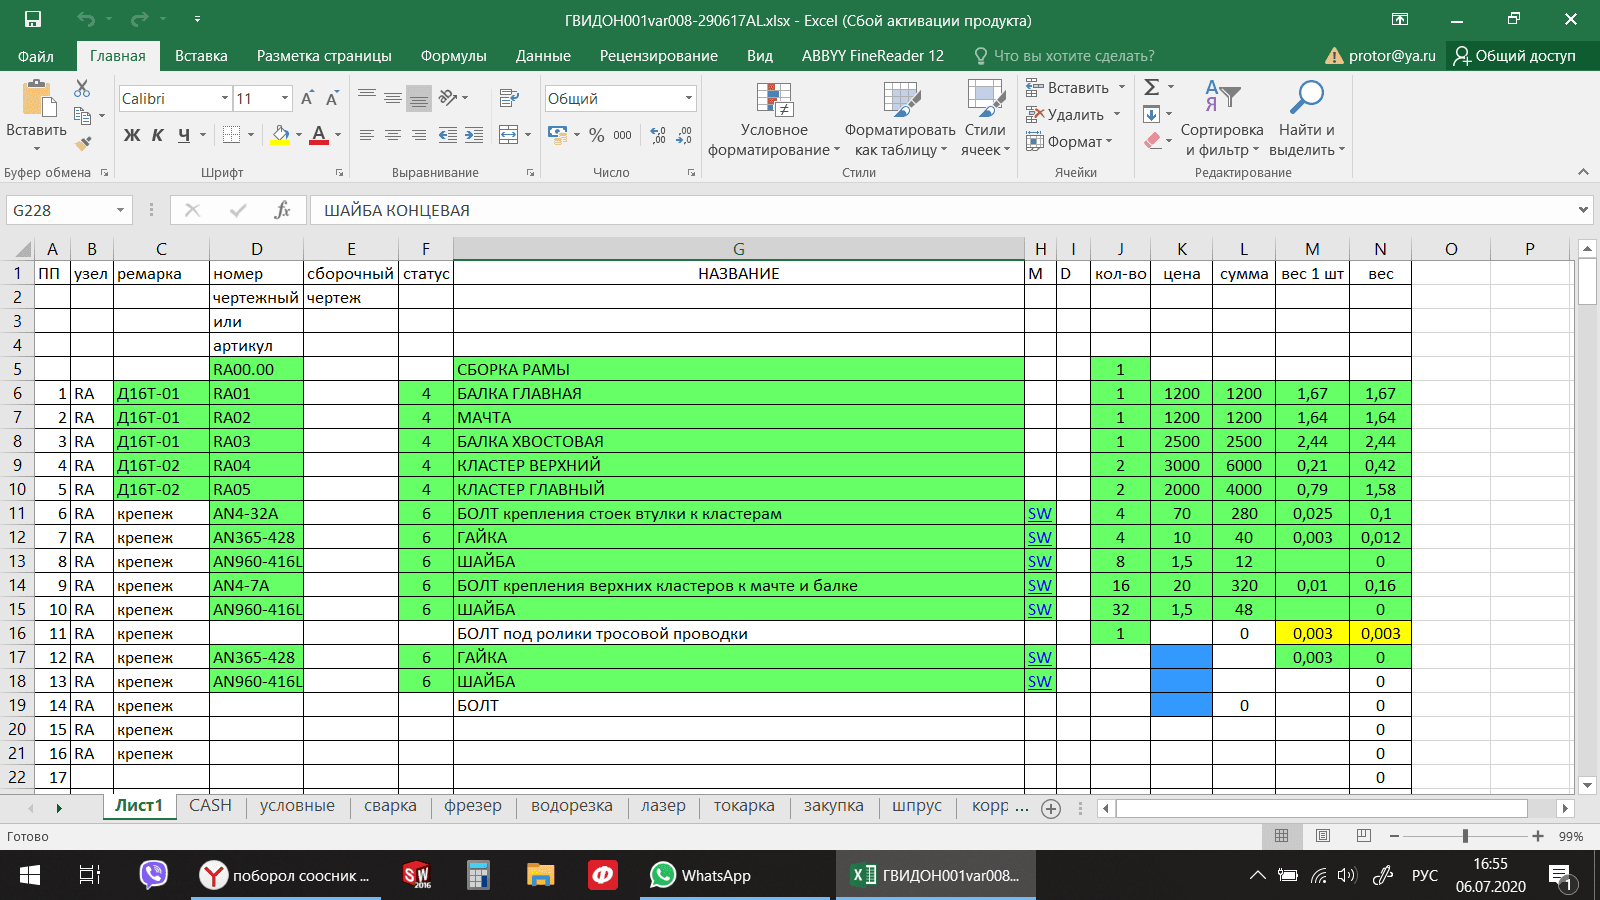Expand the Name Box dropdown arrow
The width and height of the screenshot is (1600, 900).
120,210
